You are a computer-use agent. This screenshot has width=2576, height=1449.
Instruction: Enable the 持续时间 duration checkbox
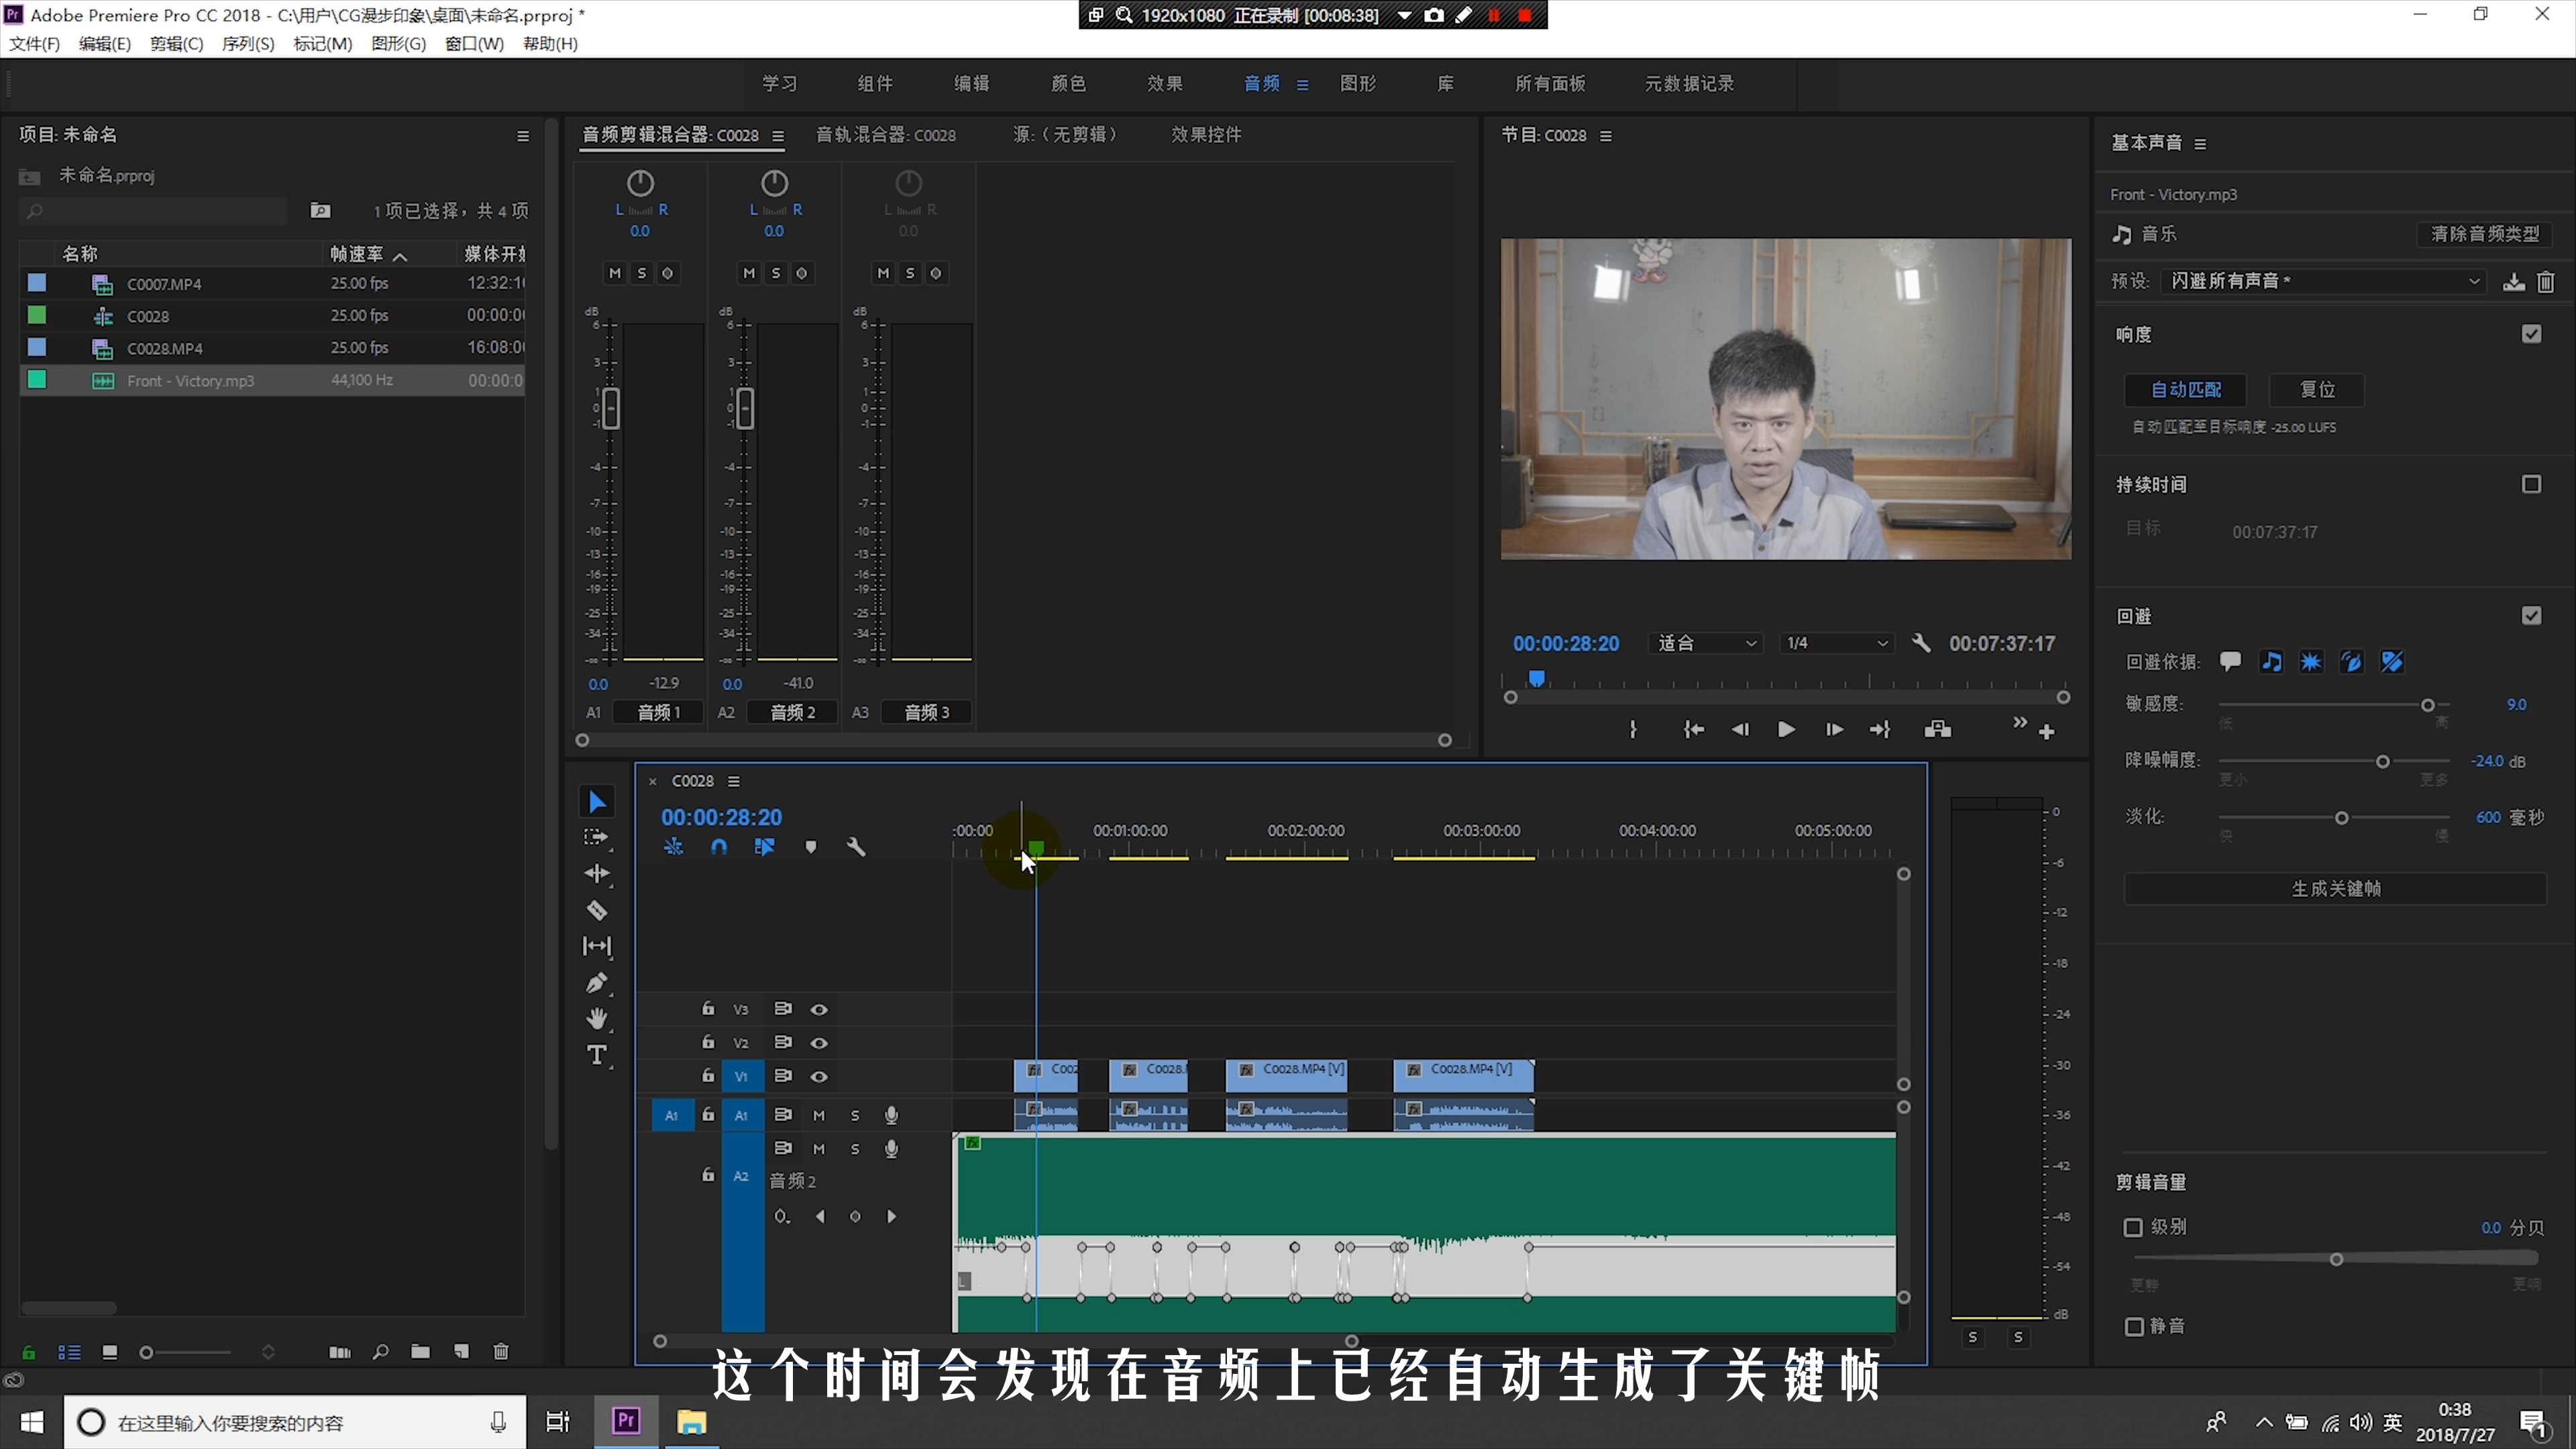point(2531,484)
